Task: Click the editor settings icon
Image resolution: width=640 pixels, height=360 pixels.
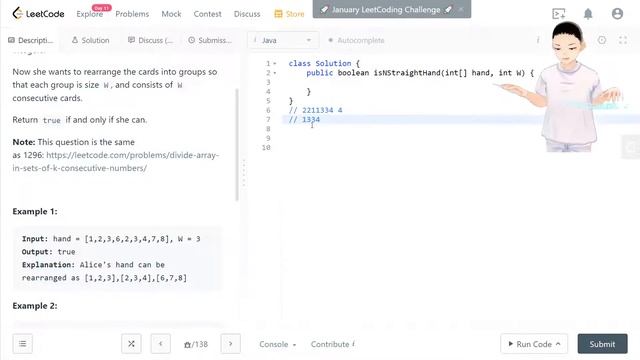Action: pyautogui.click(x=602, y=40)
